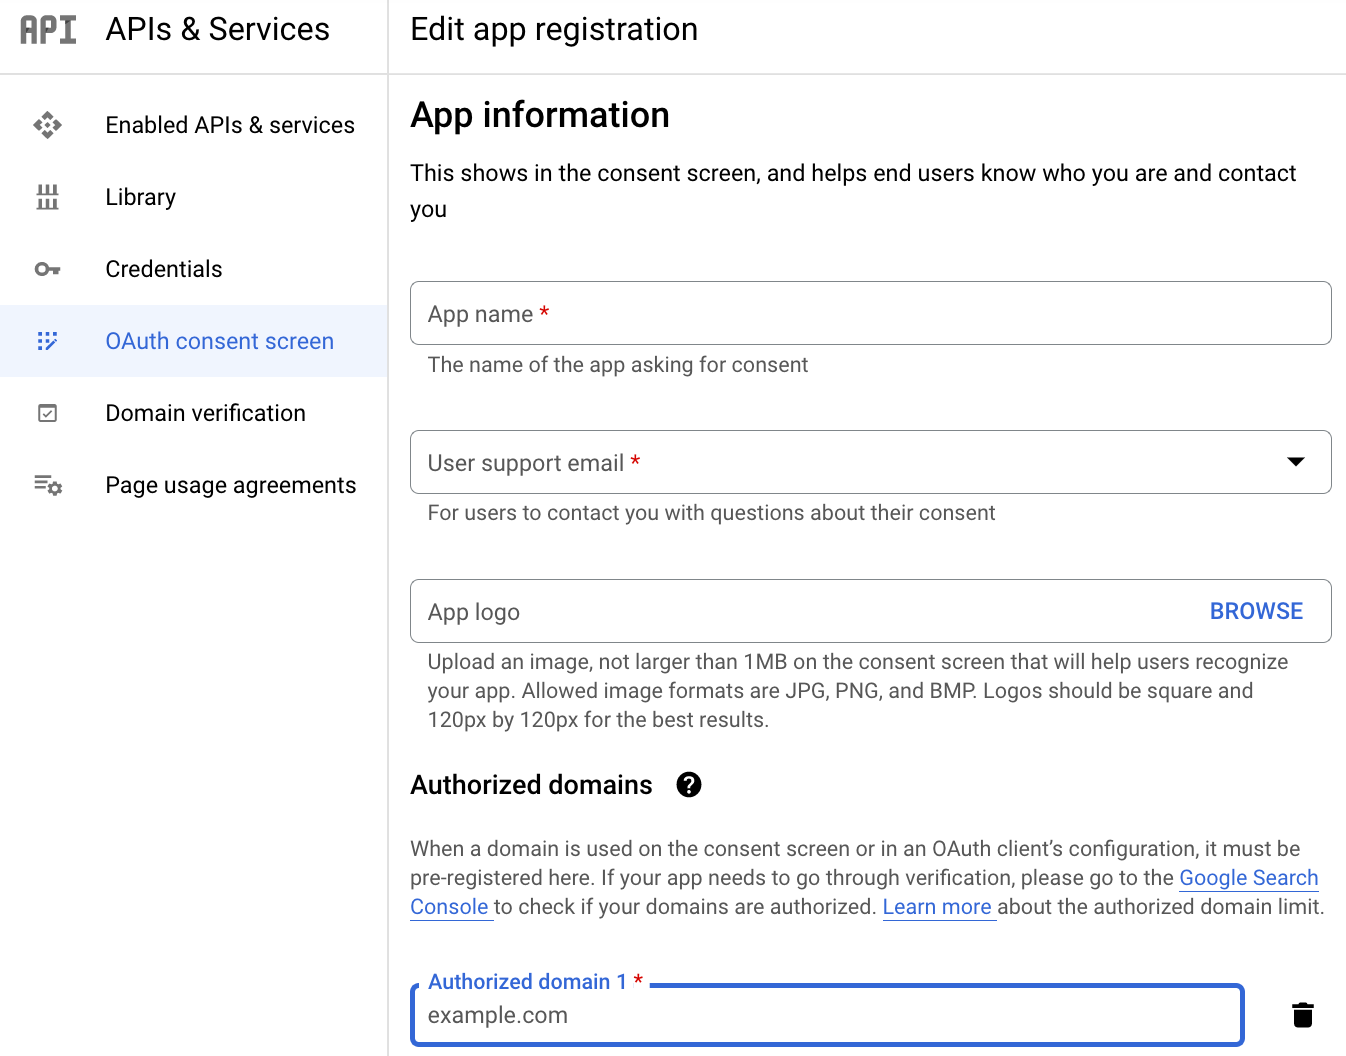Click the logo upload instructions text

pos(858,691)
